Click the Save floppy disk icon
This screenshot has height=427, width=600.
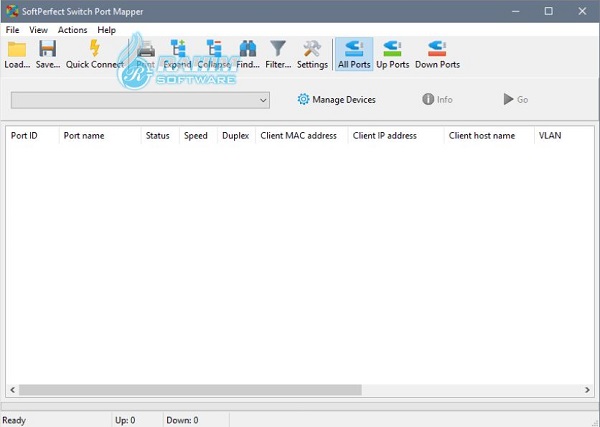pos(47,49)
